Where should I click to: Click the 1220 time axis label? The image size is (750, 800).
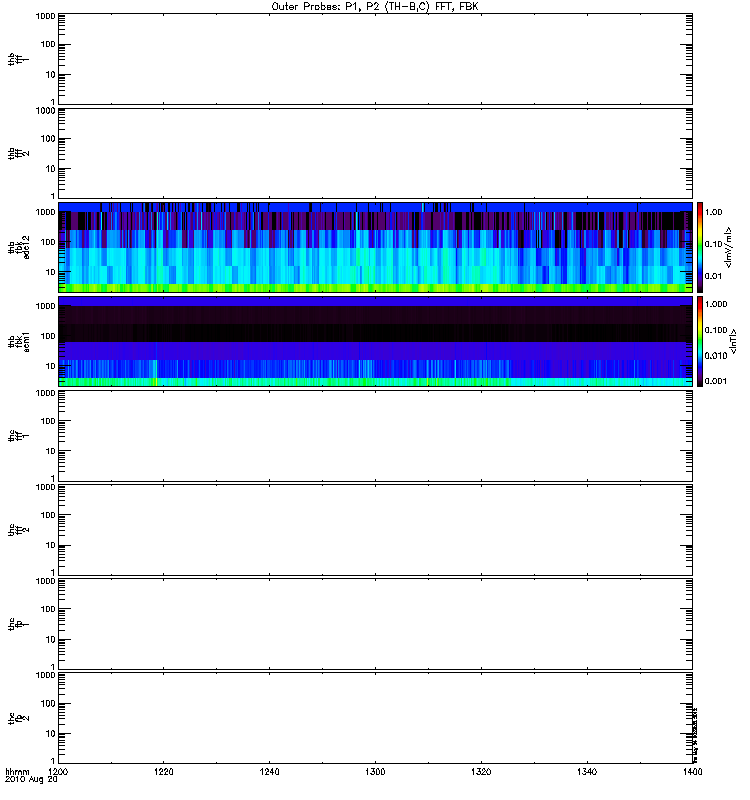pos(163,772)
